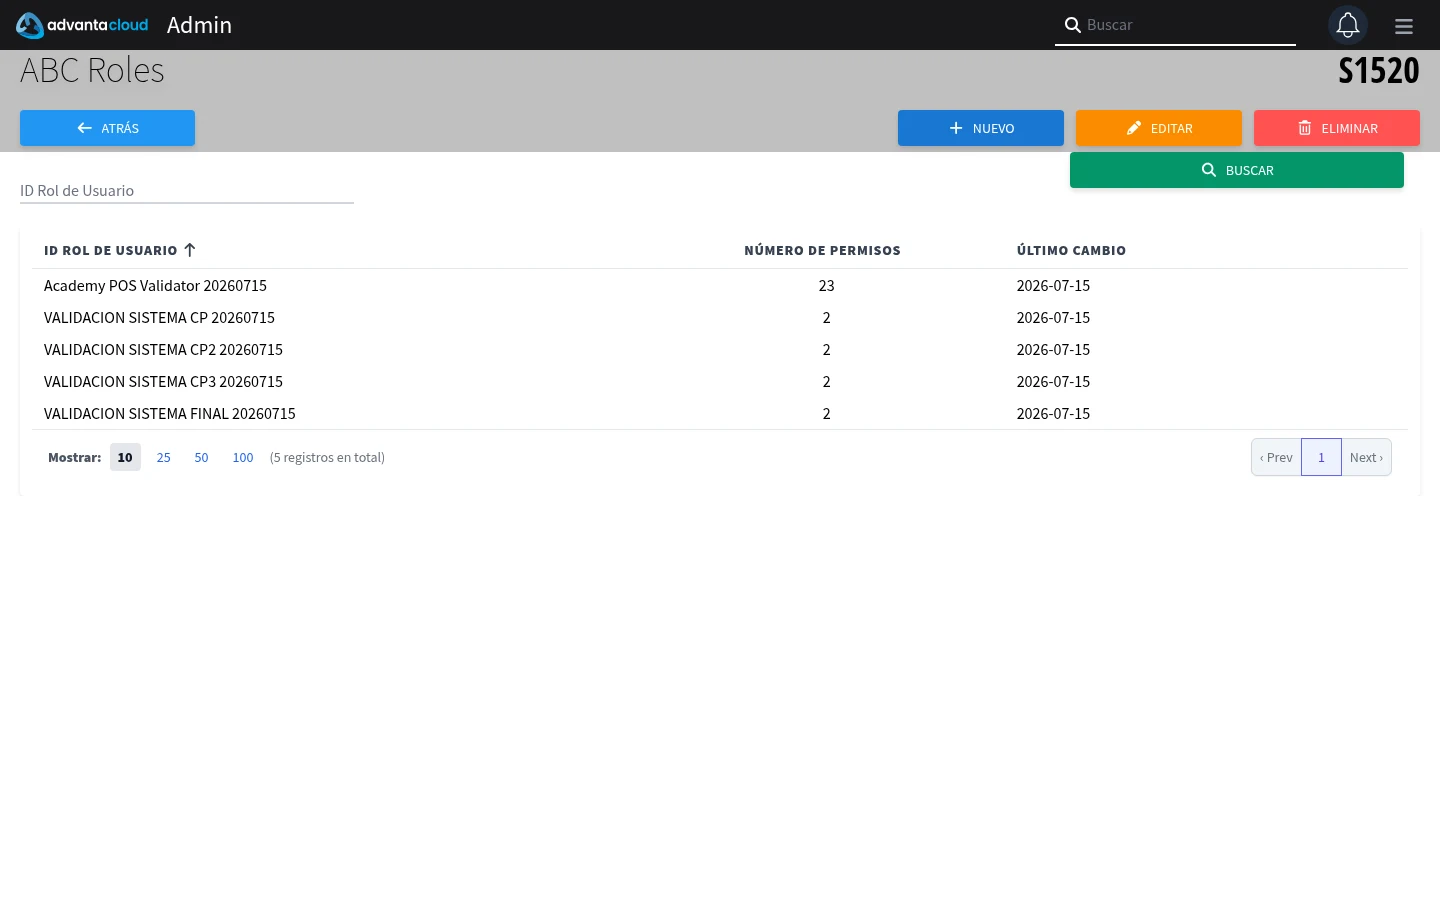Screen dimensions: 1440x900
Task: Focus the ID Rol de Usuario field
Action: pyautogui.click(x=187, y=190)
